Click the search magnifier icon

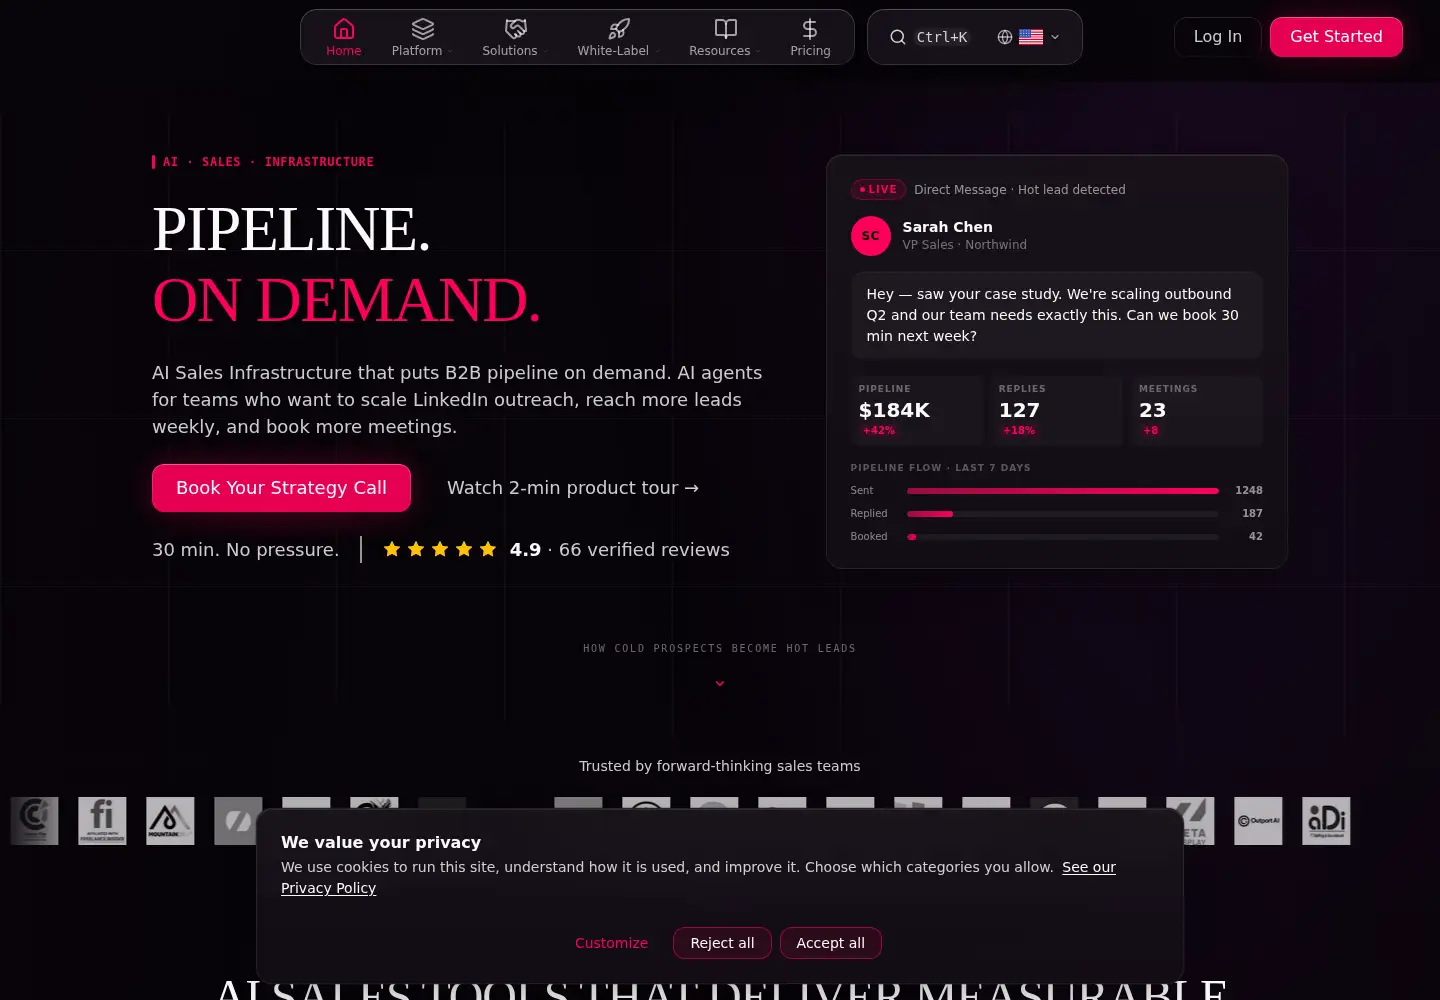(x=898, y=37)
